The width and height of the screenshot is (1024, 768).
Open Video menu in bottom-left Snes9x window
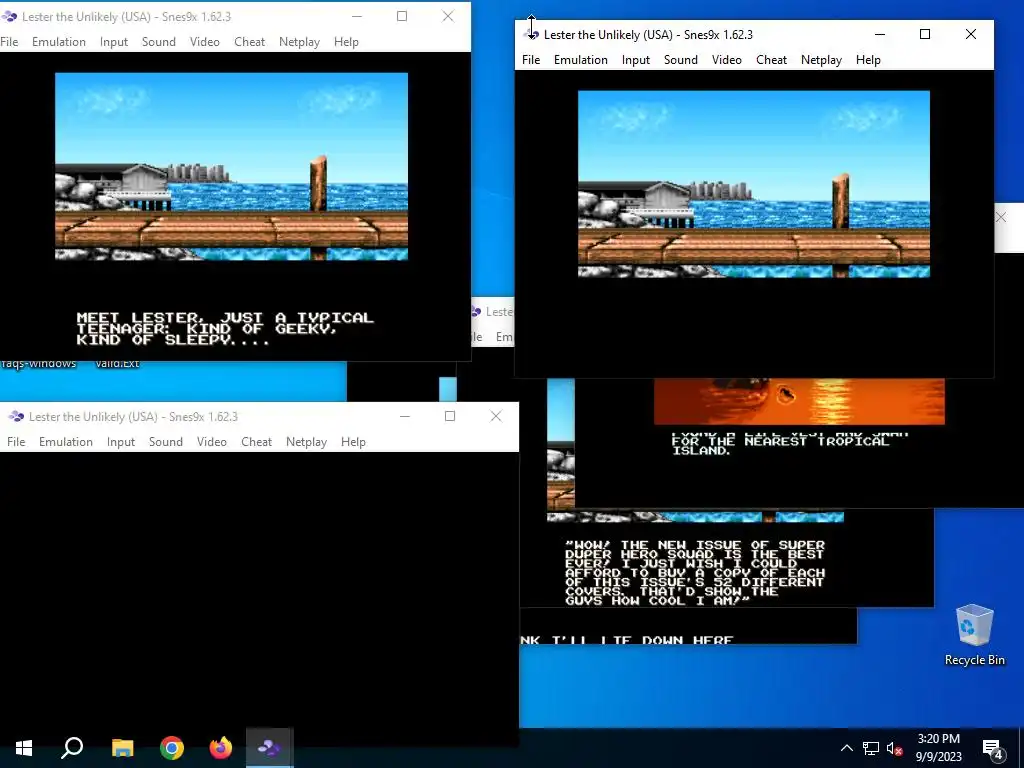pyautogui.click(x=212, y=442)
